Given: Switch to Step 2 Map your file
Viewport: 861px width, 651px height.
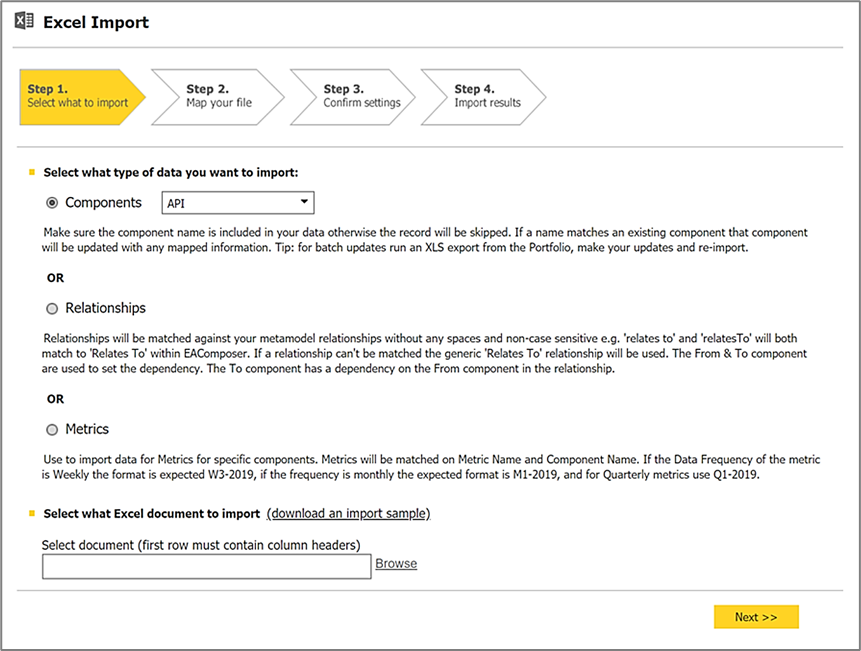Looking at the screenshot, I should [x=213, y=96].
